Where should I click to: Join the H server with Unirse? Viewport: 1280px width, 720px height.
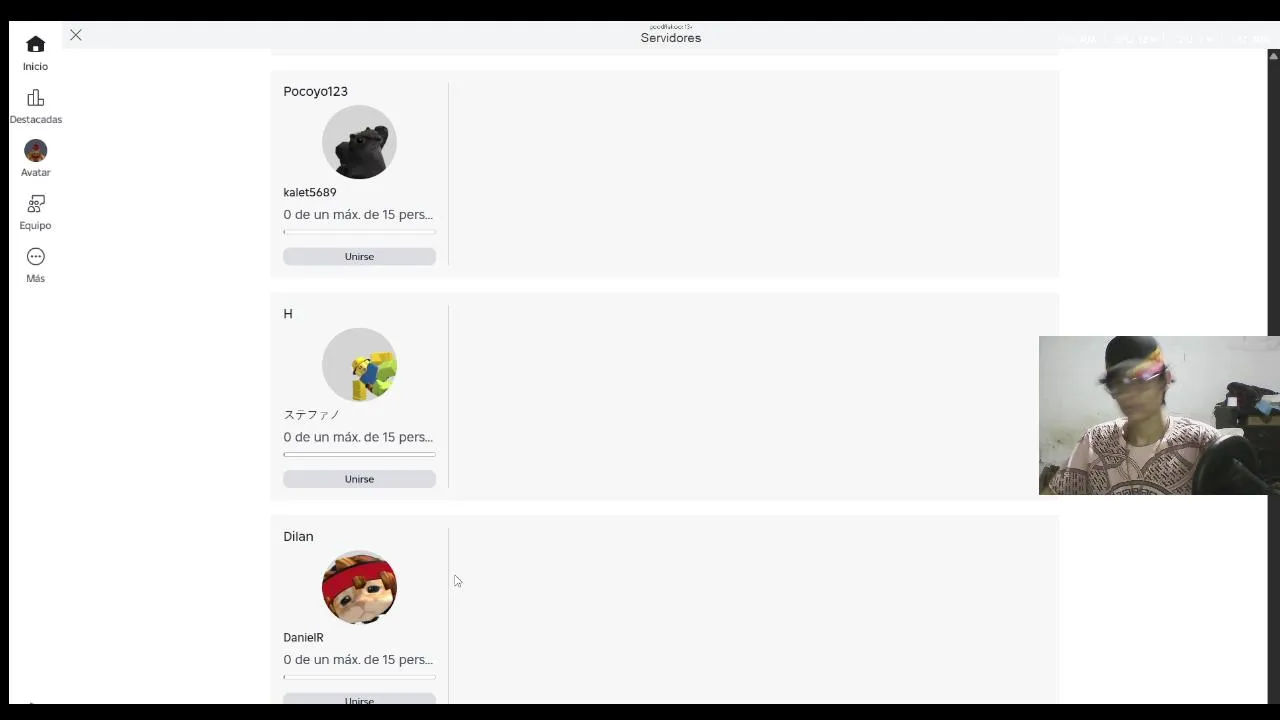point(359,479)
